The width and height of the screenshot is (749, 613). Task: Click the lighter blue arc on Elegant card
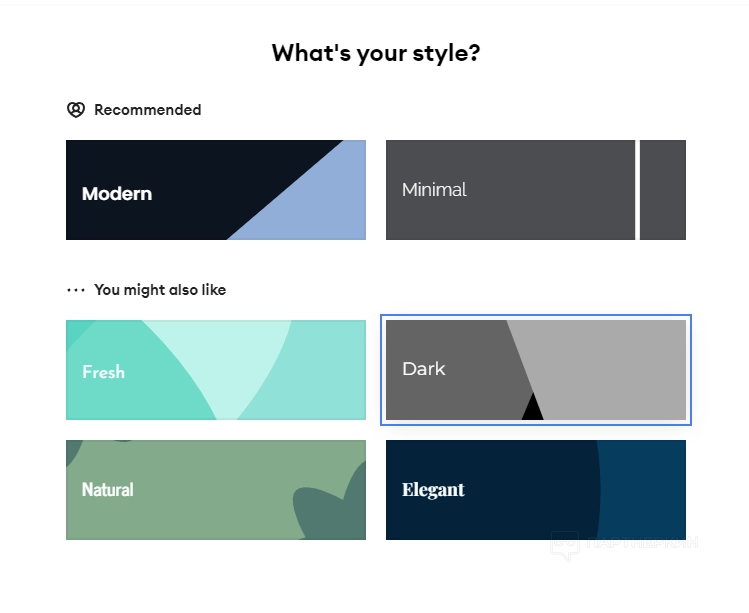(x=645, y=490)
